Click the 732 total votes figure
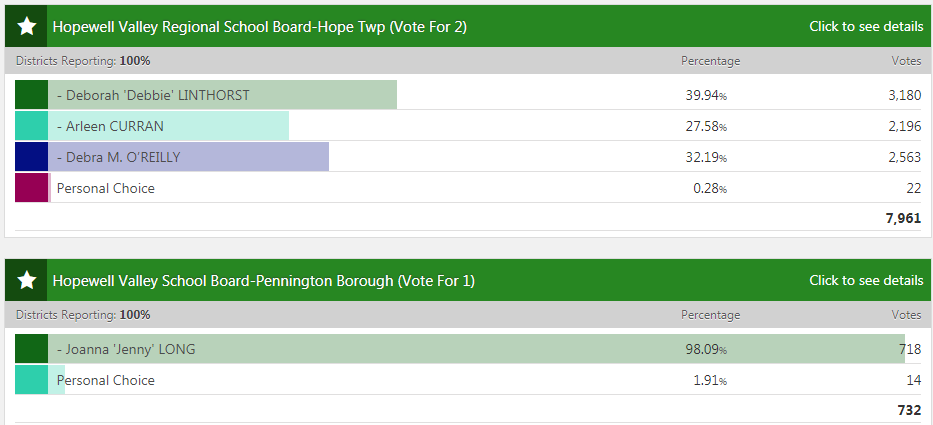Viewport: 933px width, 425px height. (x=909, y=410)
